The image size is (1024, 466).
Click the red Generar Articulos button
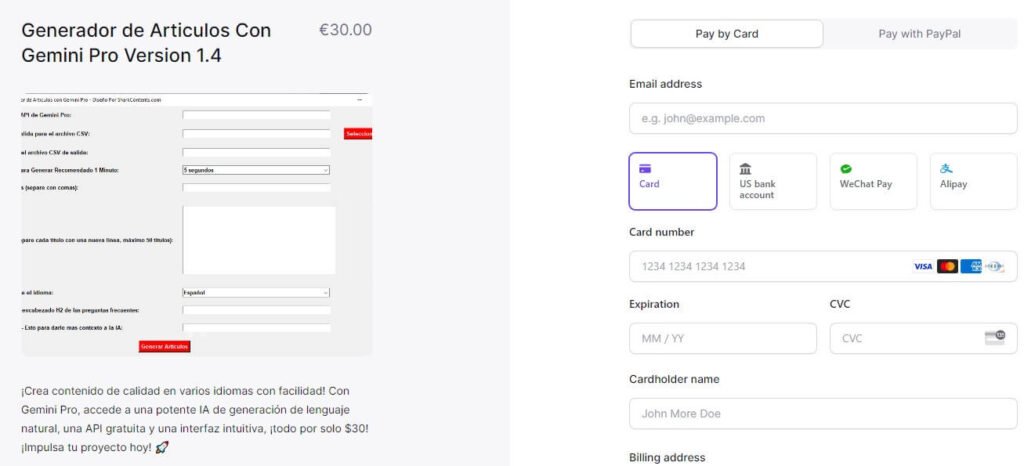coord(164,346)
